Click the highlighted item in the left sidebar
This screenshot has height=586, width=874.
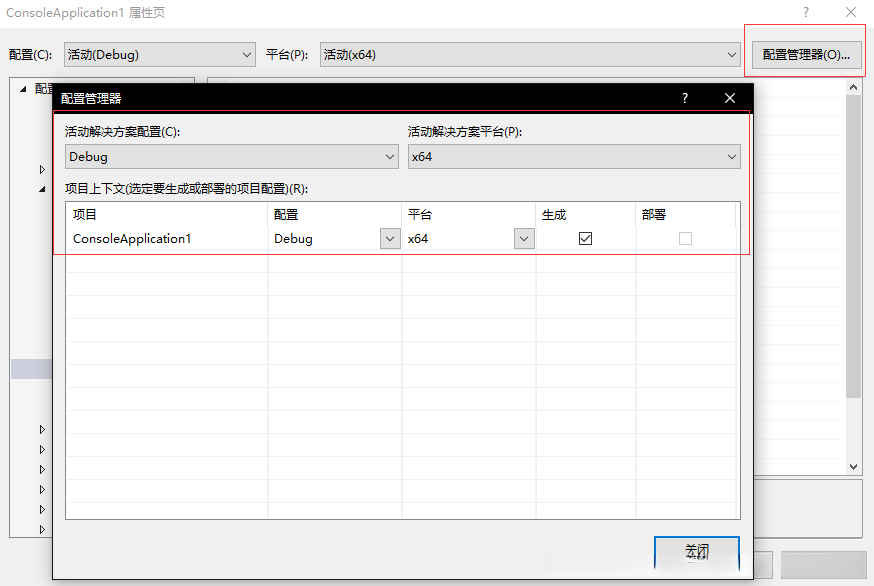tap(30, 367)
